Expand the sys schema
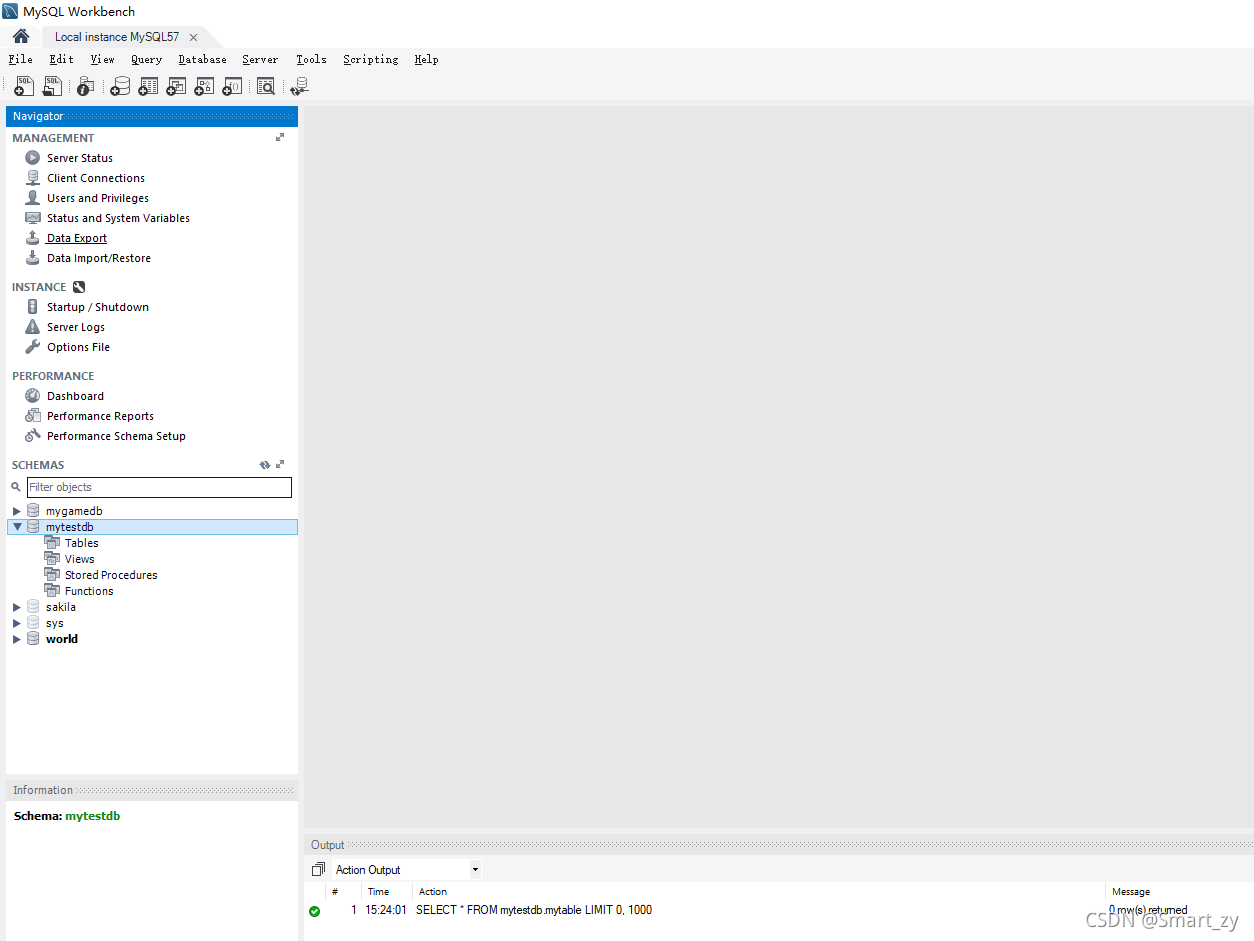This screenshot has width=1254, height=941. point(16,623)
